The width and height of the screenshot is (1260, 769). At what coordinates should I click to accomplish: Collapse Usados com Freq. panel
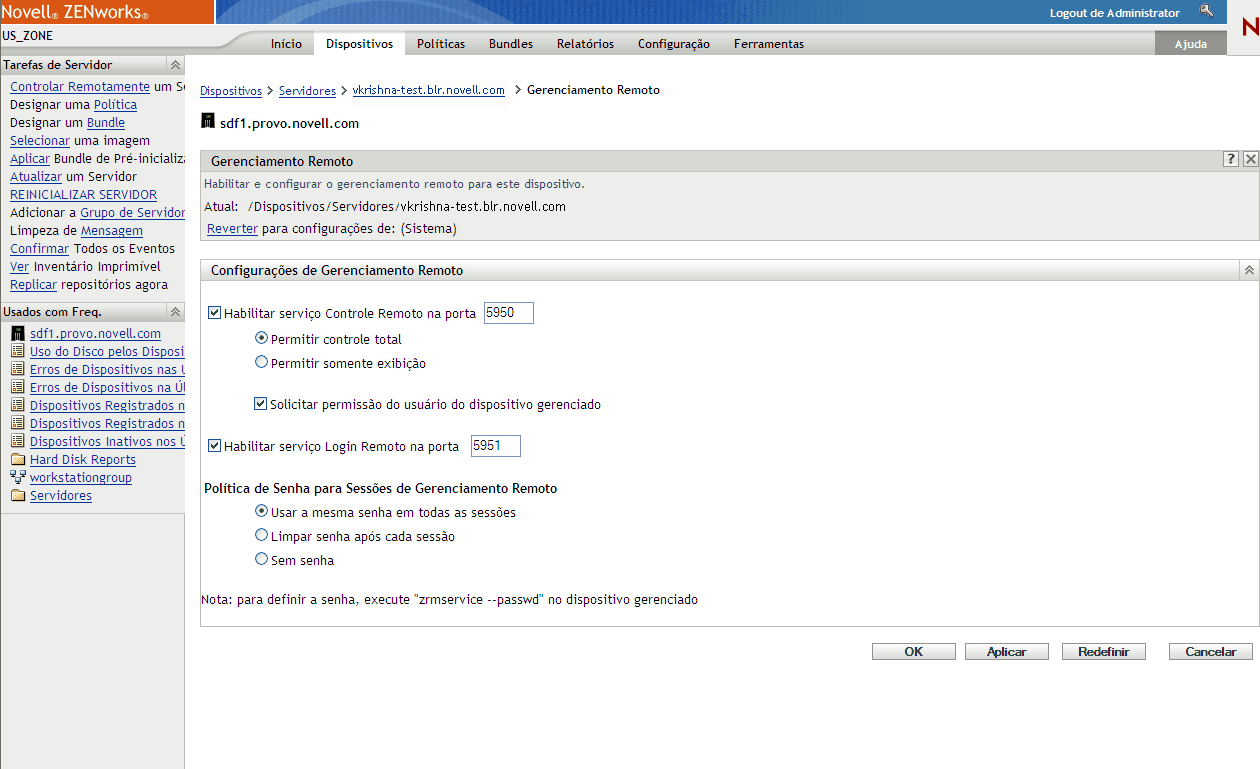[x=176, y=312]
